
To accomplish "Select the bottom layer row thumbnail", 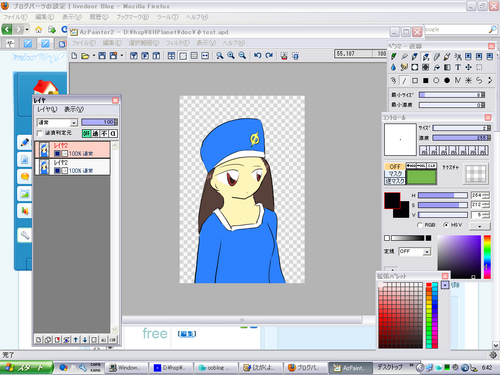I will [44, 167].
